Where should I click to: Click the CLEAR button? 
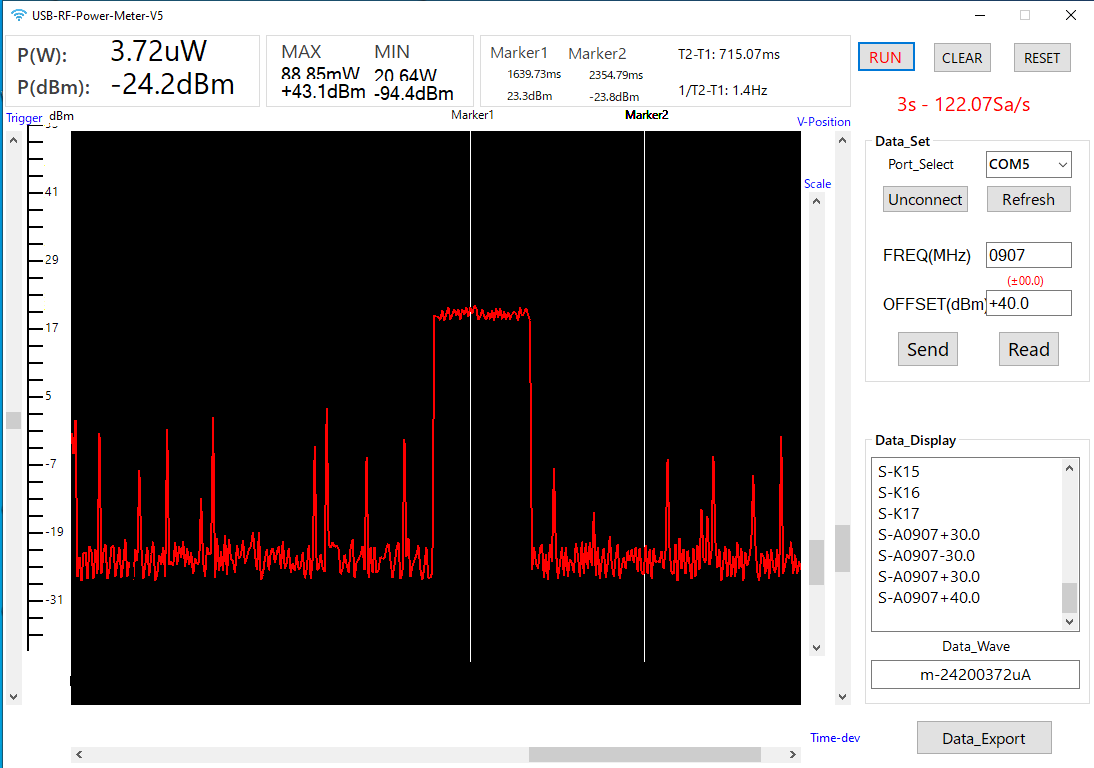coord(961,58)
